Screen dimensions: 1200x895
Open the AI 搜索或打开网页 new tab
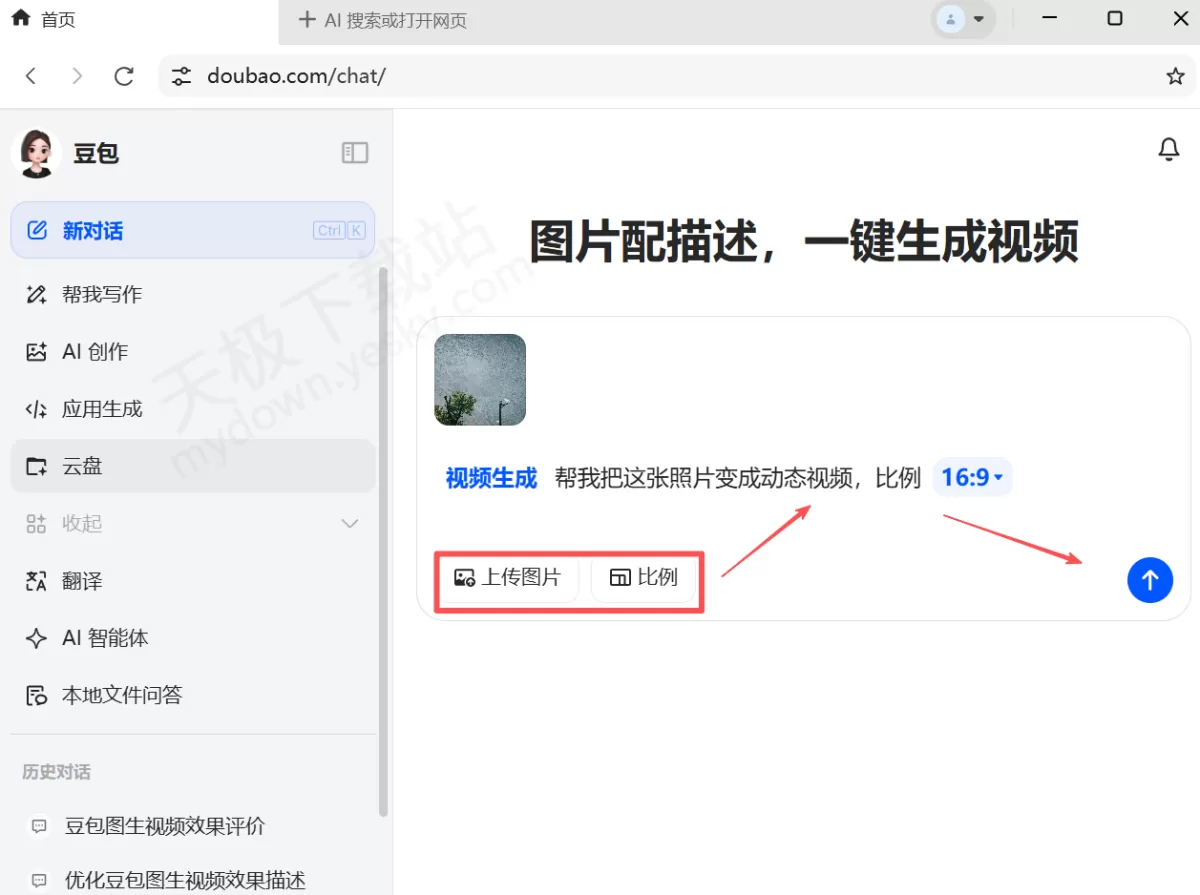pyautogui.click(x=383, y=20)
